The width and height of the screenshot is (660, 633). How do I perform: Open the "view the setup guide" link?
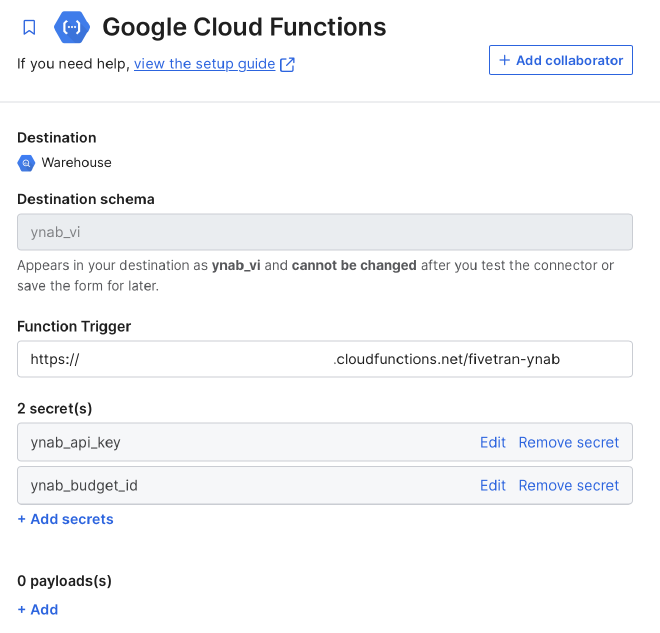pyautogui.click(x=204, y=64)
